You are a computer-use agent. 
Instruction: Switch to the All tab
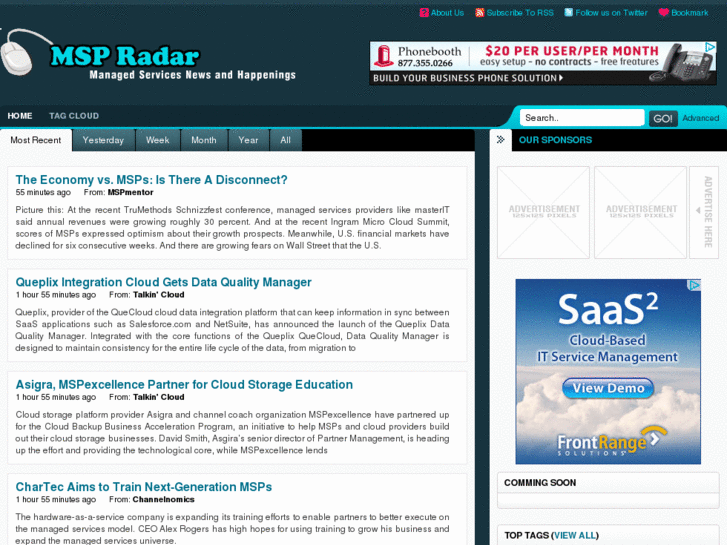coord(286,140)
